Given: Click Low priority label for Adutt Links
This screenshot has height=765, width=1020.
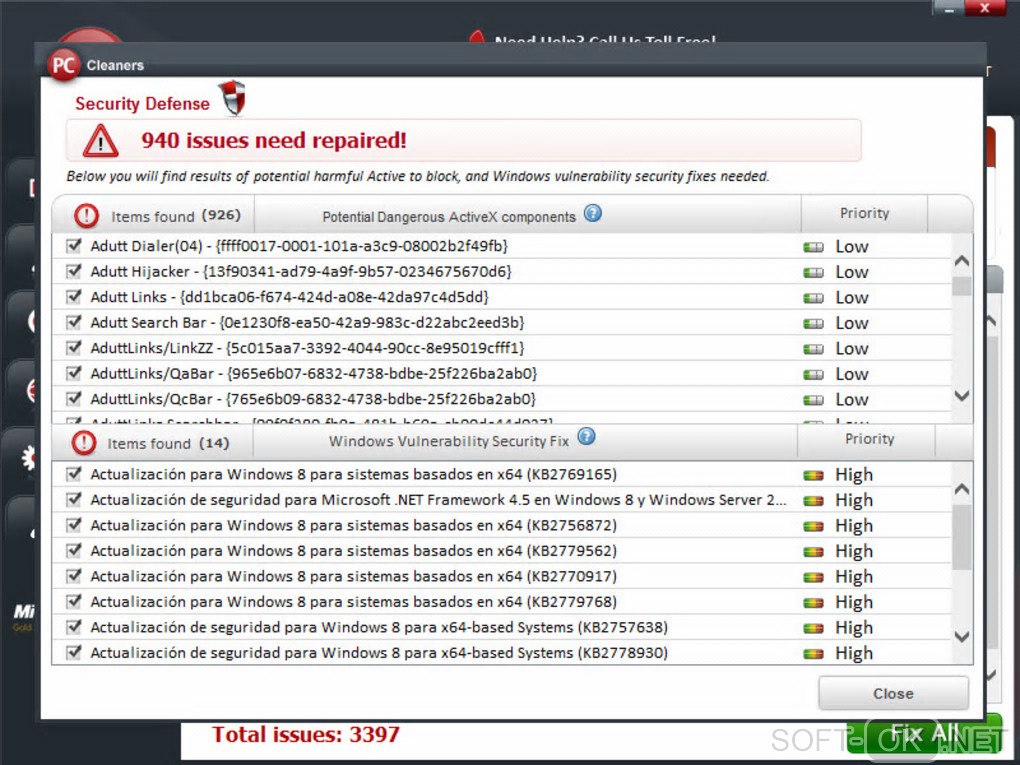Looking at the screenshot, I should click(852, 298).
